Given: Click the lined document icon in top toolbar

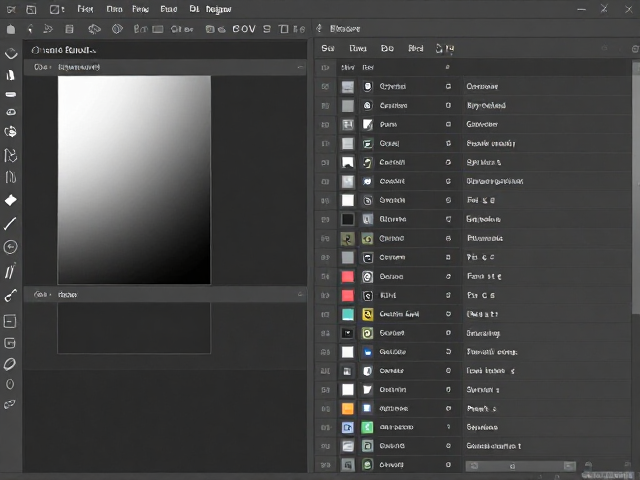Looking at the screenshot, I should click(x=69, y=29).
